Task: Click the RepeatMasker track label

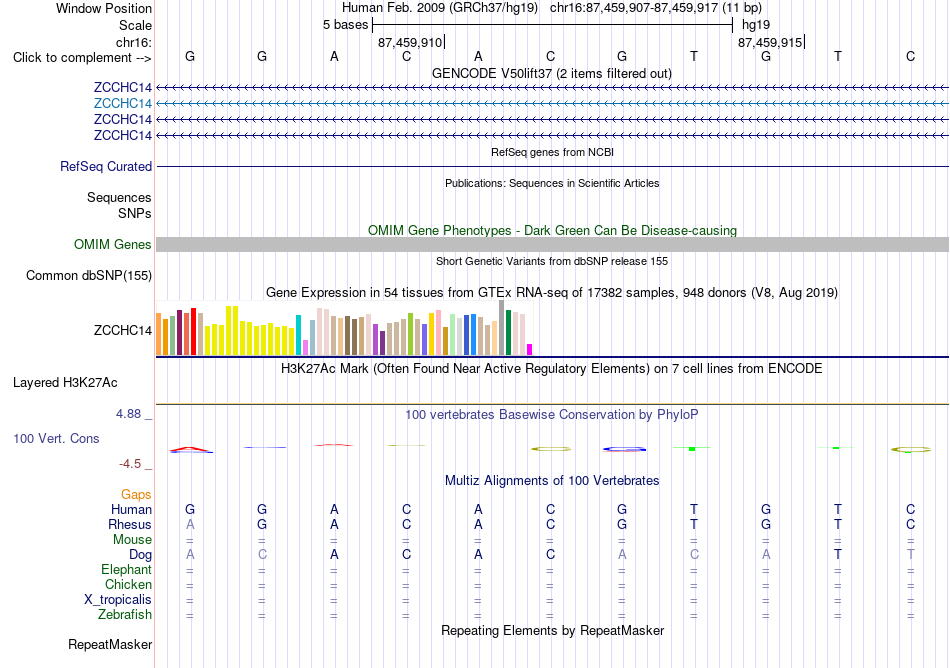Action: point(110,645)
